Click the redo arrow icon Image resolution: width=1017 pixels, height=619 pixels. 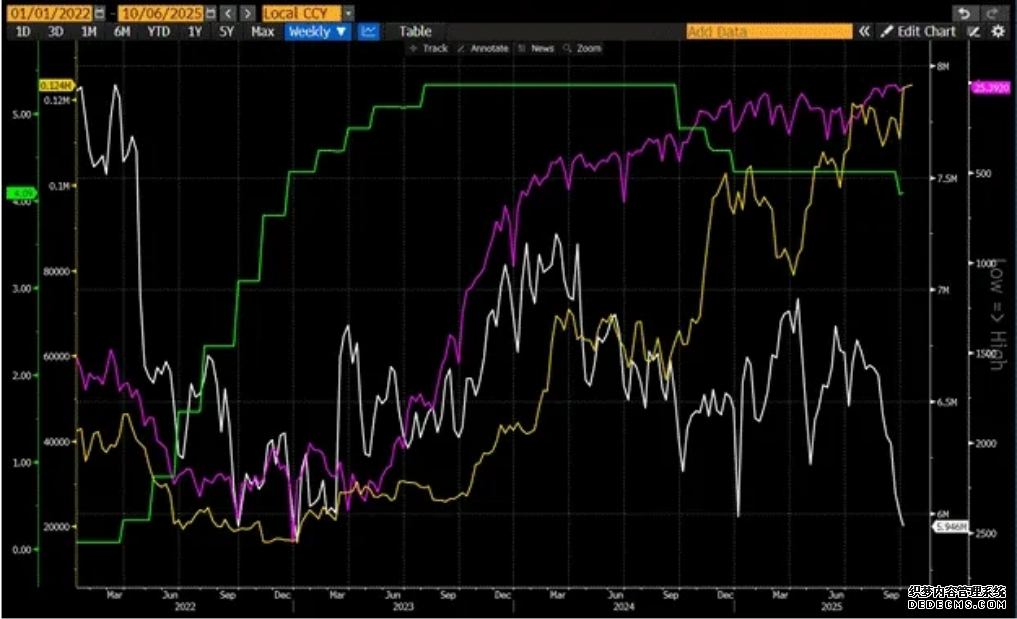[x=992, y=13]
